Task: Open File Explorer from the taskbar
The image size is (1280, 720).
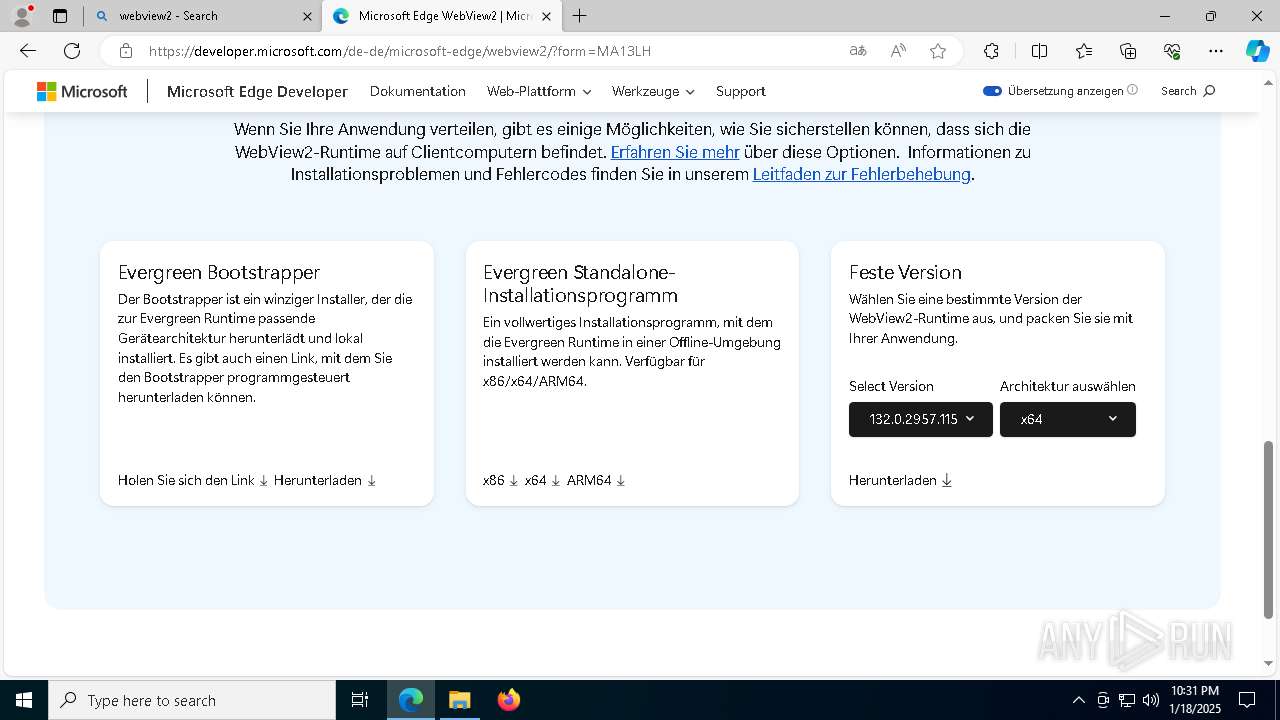Action: click(459, 700)
